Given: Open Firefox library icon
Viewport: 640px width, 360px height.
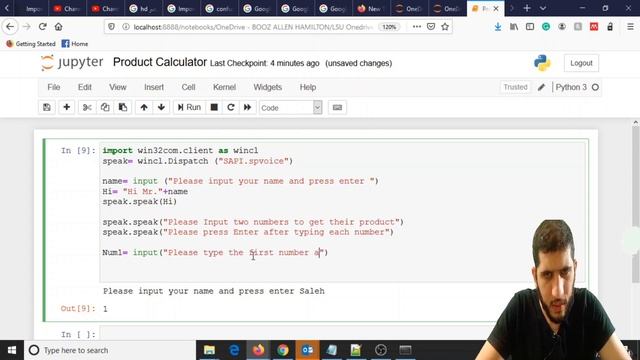Looking at the screenshot, I should [x=514, y=27].
